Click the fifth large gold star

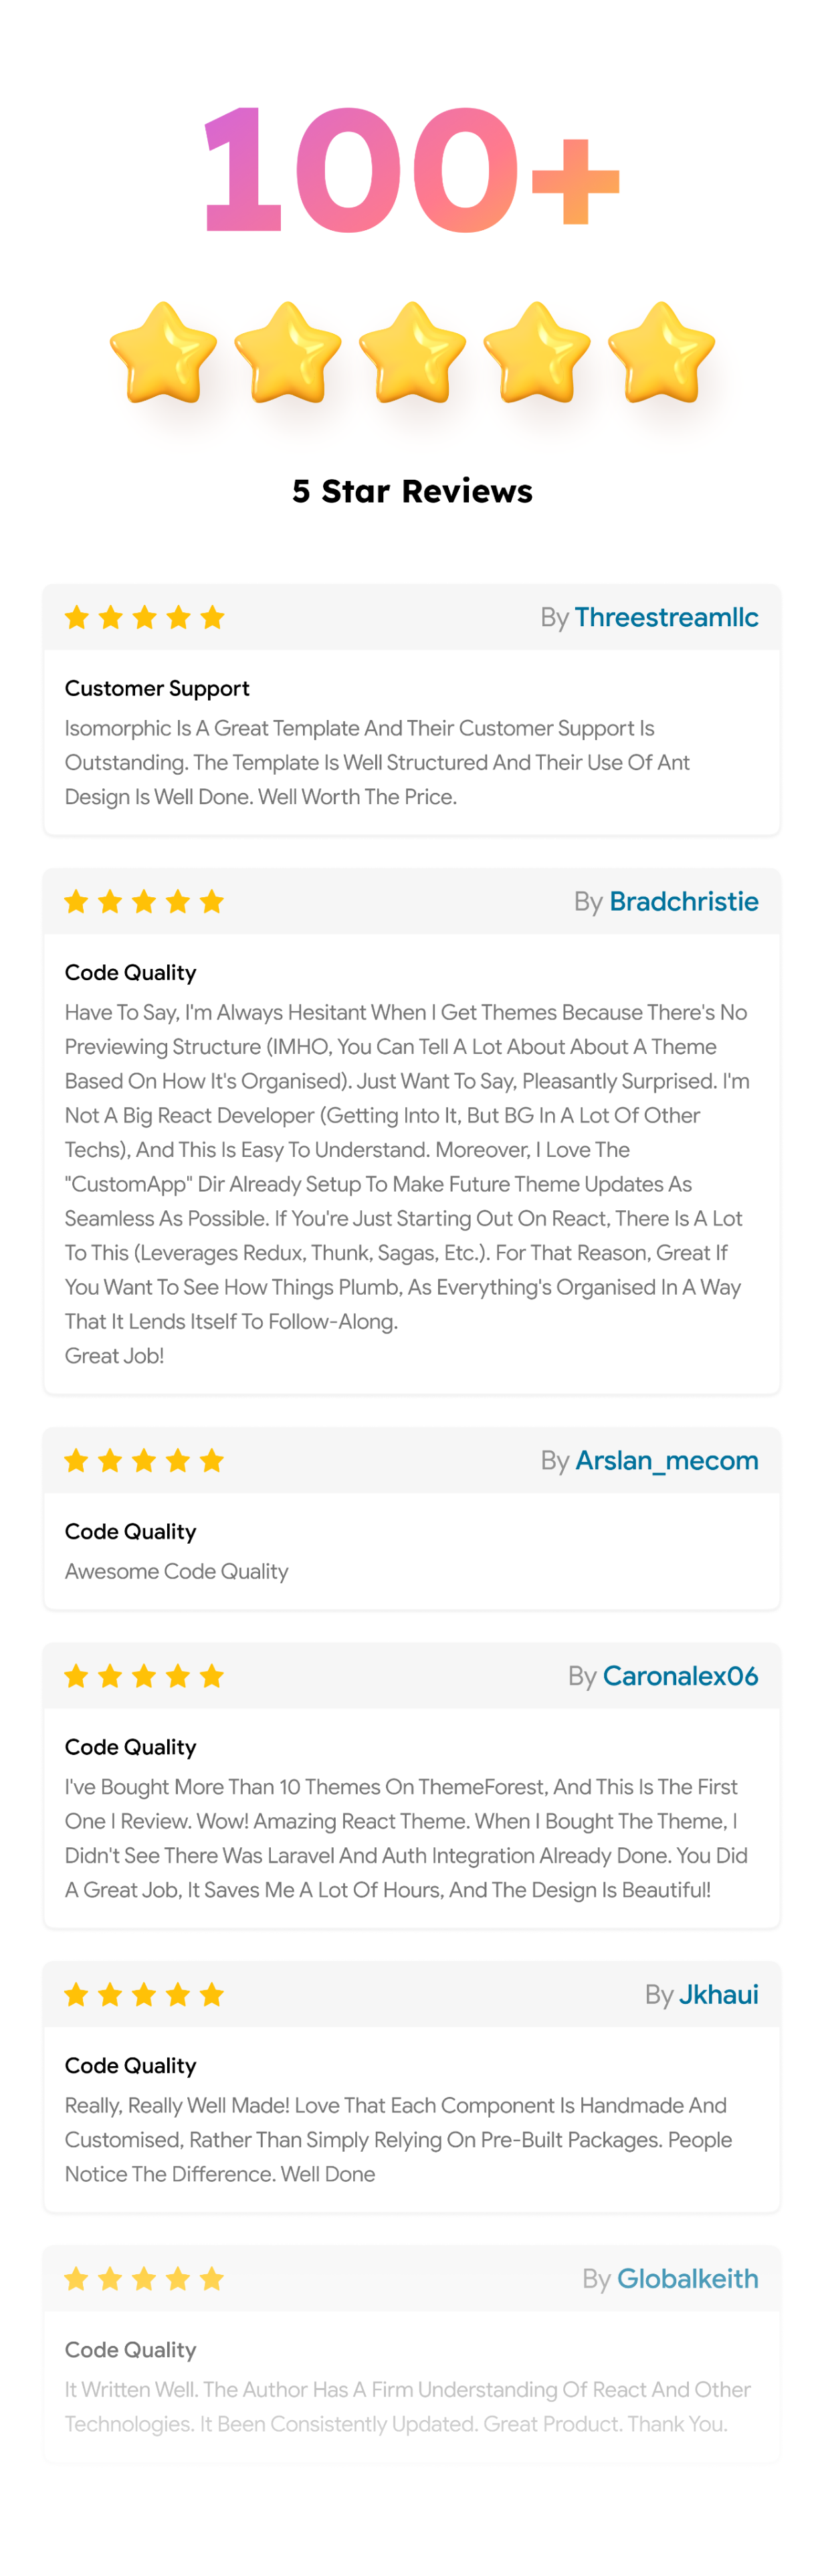point(661,352)
